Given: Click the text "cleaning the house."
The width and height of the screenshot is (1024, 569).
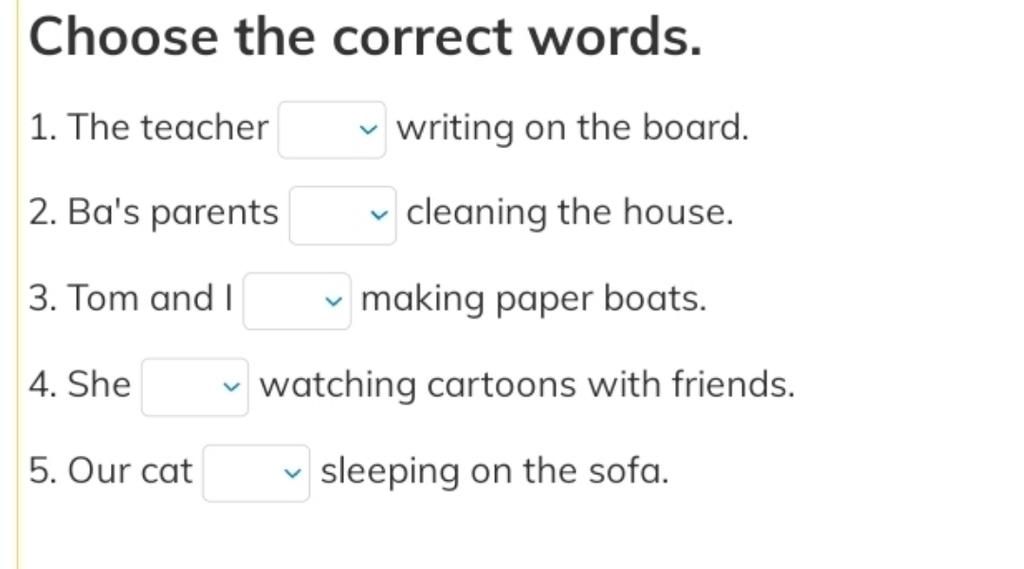Looking at the screenshot, I should pos(570,212).
